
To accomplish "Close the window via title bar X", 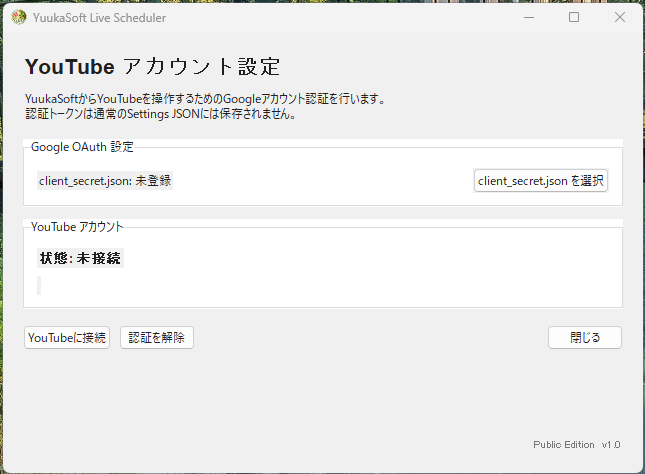I will click(620, 17).
